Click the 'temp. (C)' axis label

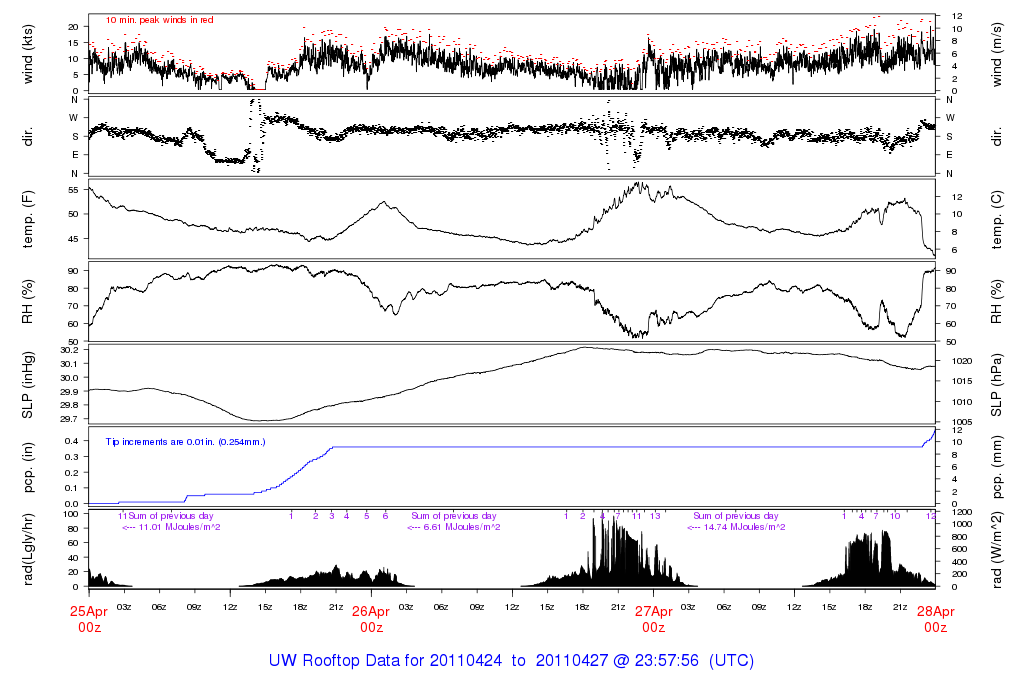[997, 220]
